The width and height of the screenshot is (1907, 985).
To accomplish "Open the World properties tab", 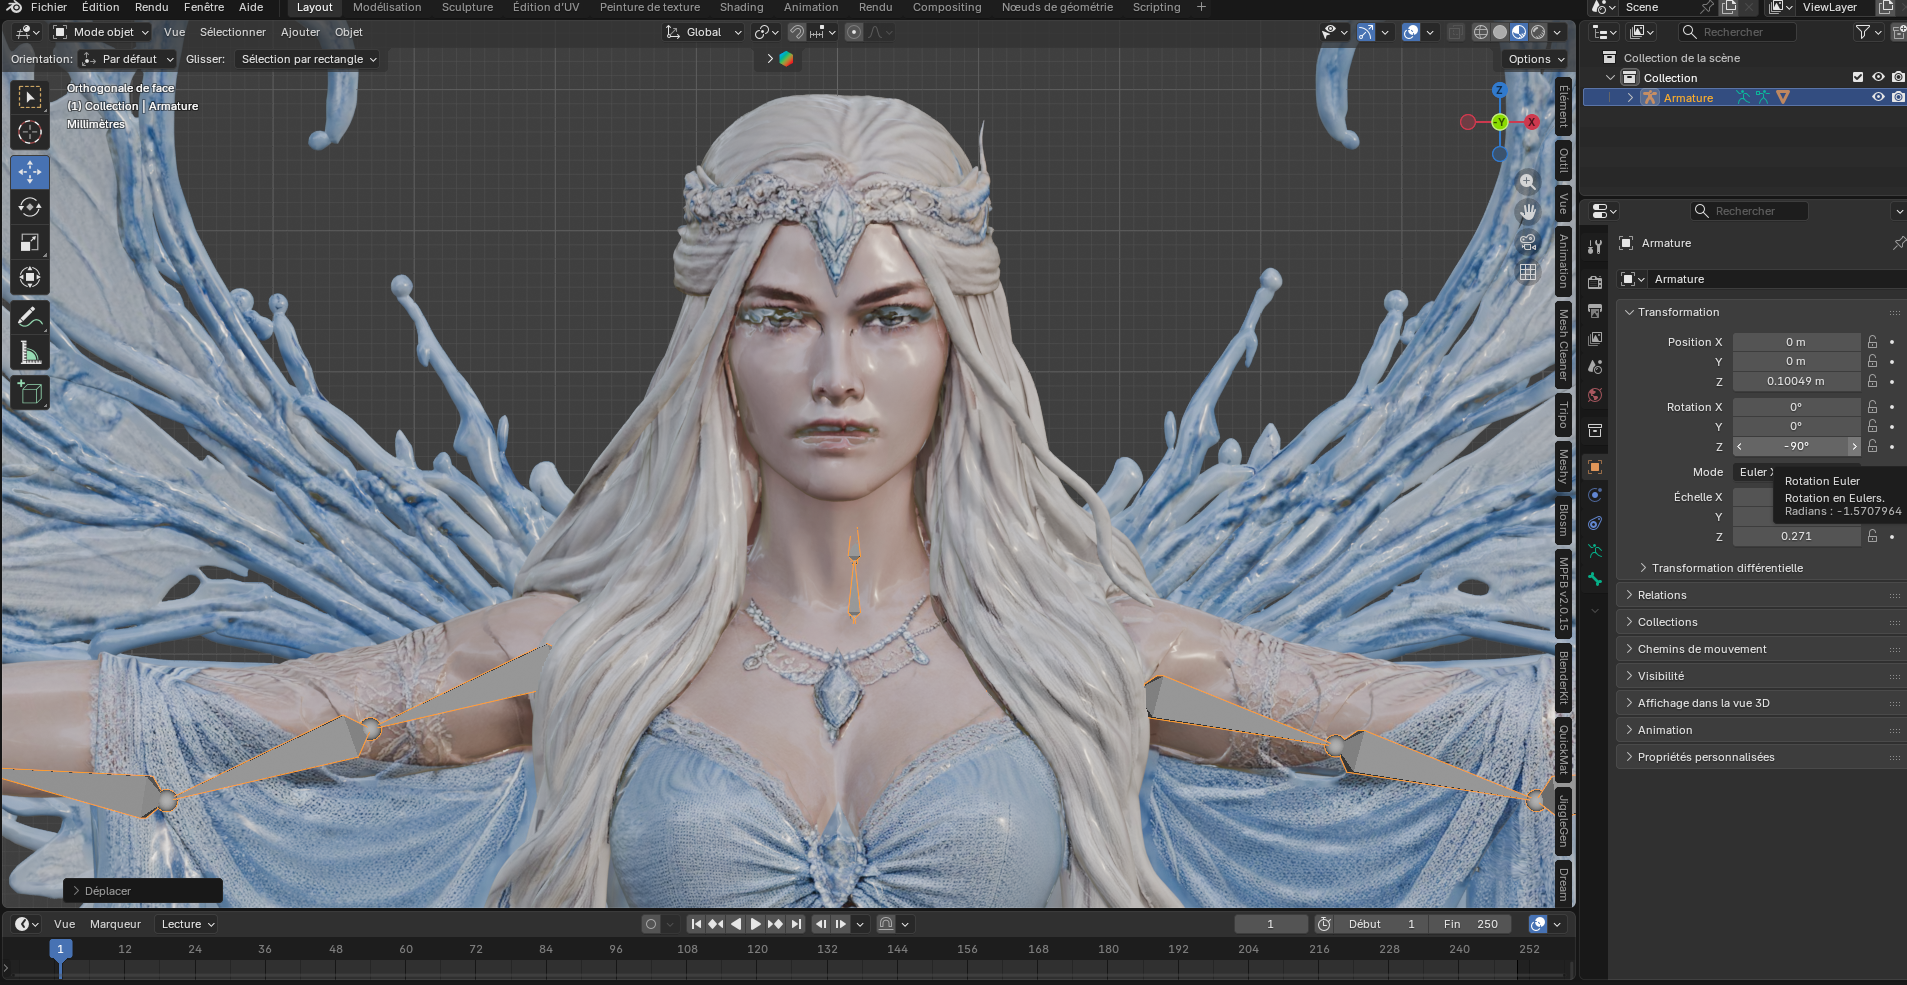I will 1595,395.
